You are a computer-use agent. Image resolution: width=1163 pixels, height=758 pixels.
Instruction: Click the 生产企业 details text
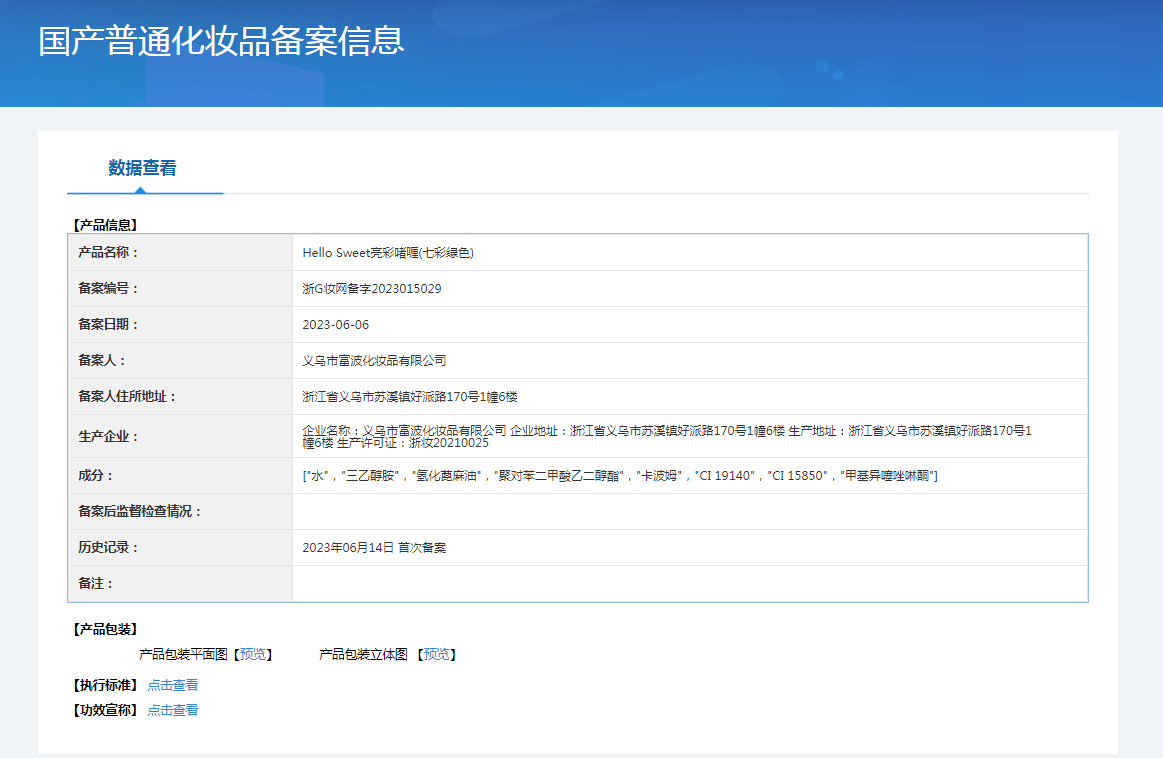click(x=667, y=436)
